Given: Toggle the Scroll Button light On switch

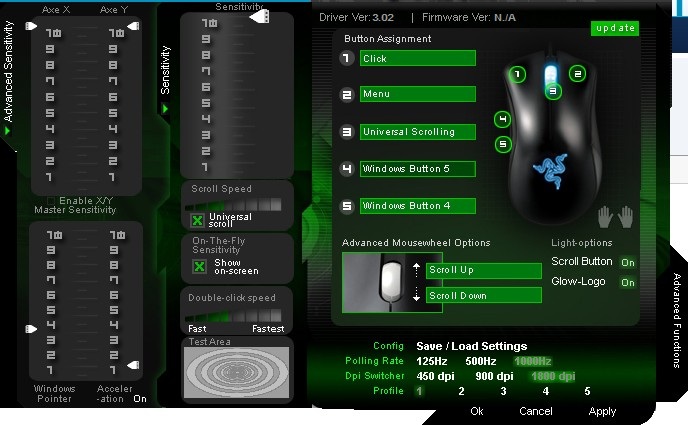Looking at the screenshot, I should [628, 262].
